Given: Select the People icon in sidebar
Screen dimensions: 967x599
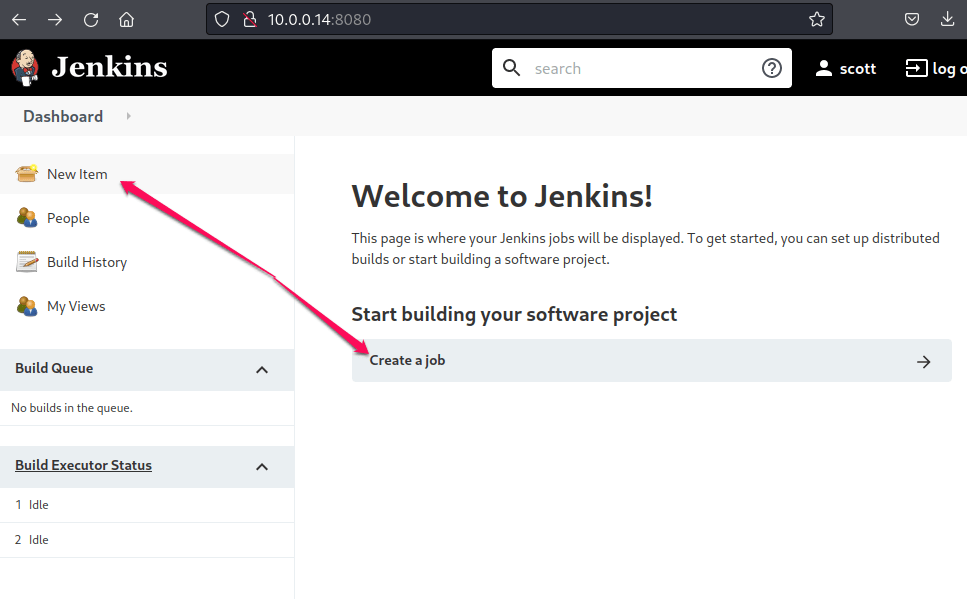Looking at the screenshot, I should pos(26,217).
